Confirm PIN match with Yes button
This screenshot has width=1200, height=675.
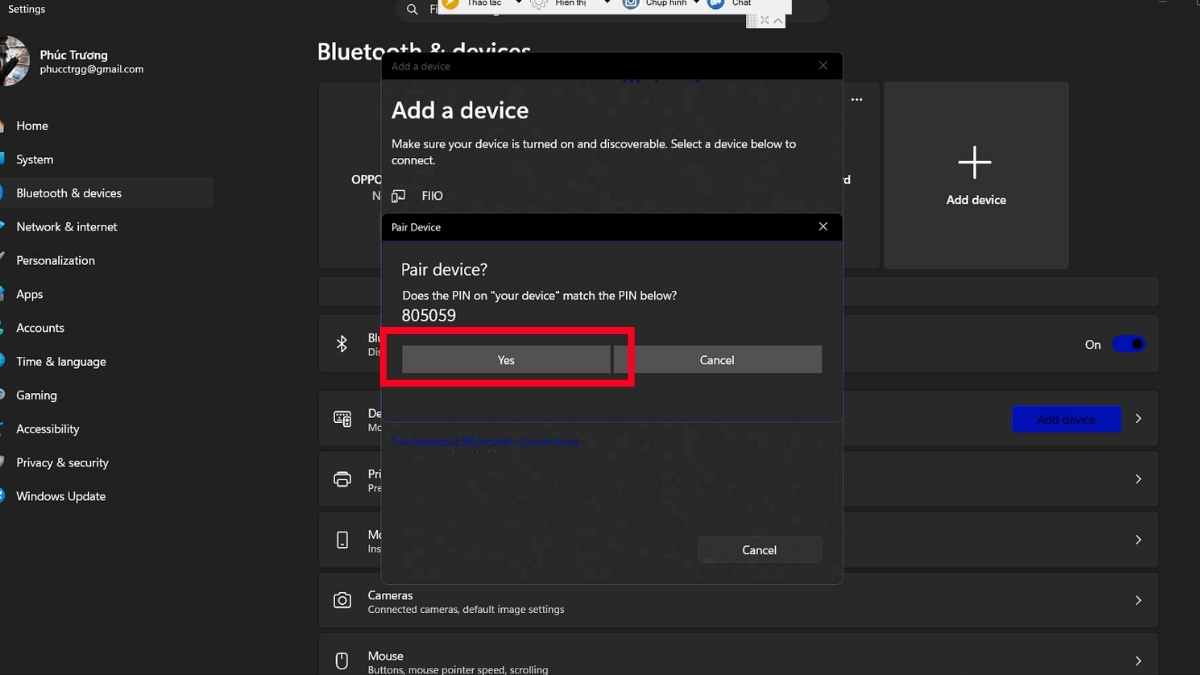[x=506, y=360]
